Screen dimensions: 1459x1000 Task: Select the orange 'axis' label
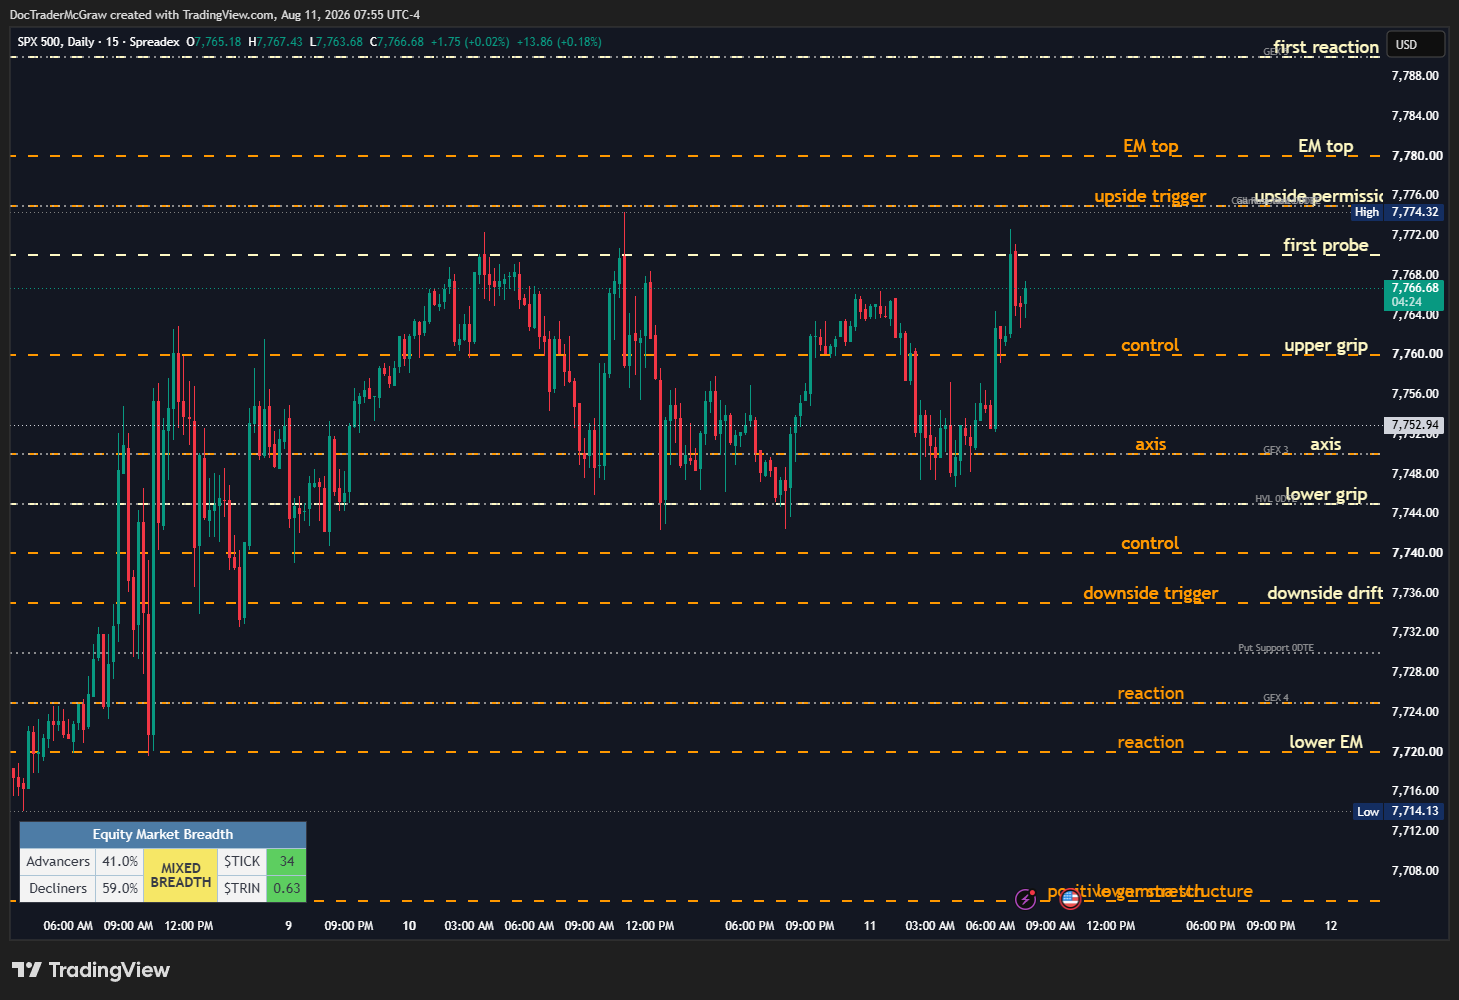(x=1151, y=444)
